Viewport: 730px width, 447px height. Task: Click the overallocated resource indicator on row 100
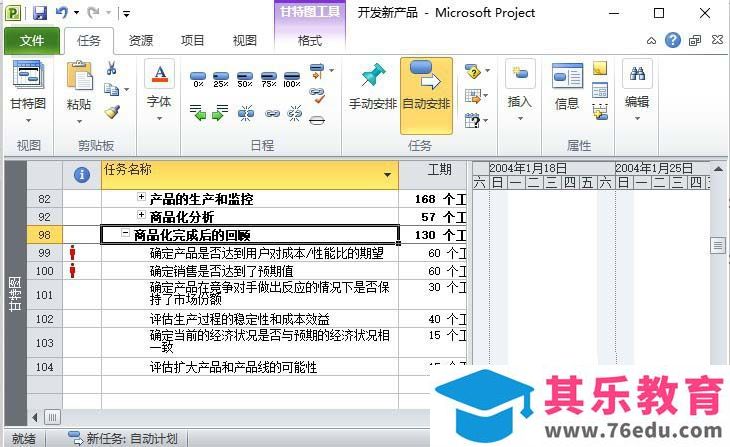point(72,271)
